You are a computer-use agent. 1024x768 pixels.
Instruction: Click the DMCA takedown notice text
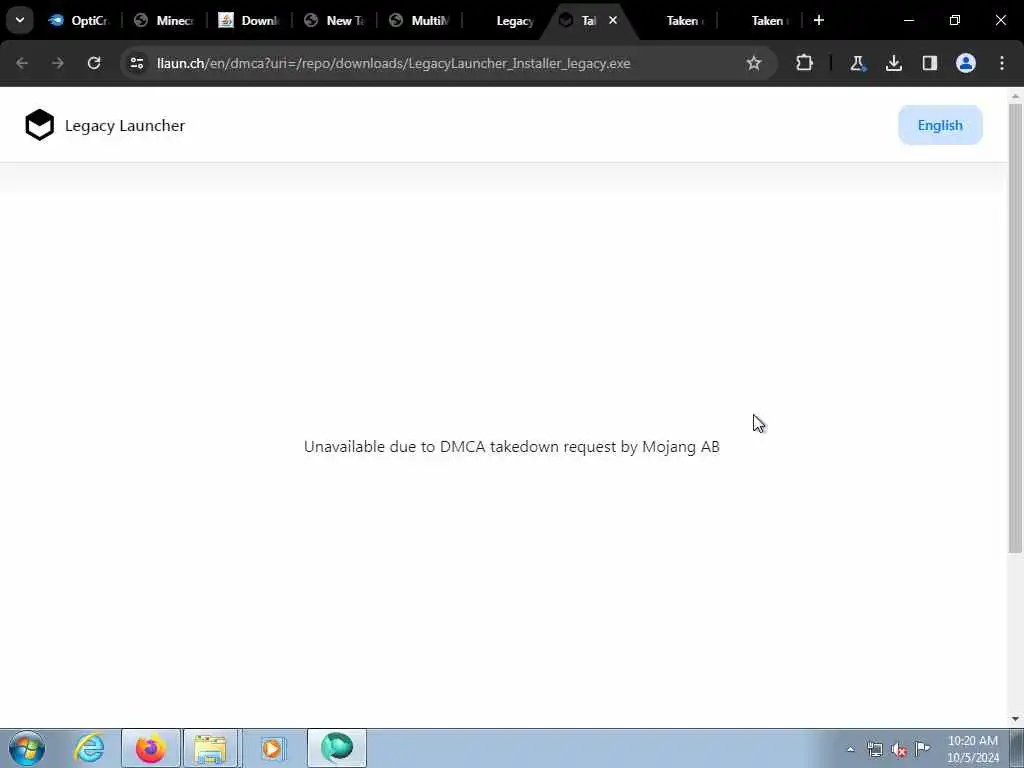click(511, 447)
